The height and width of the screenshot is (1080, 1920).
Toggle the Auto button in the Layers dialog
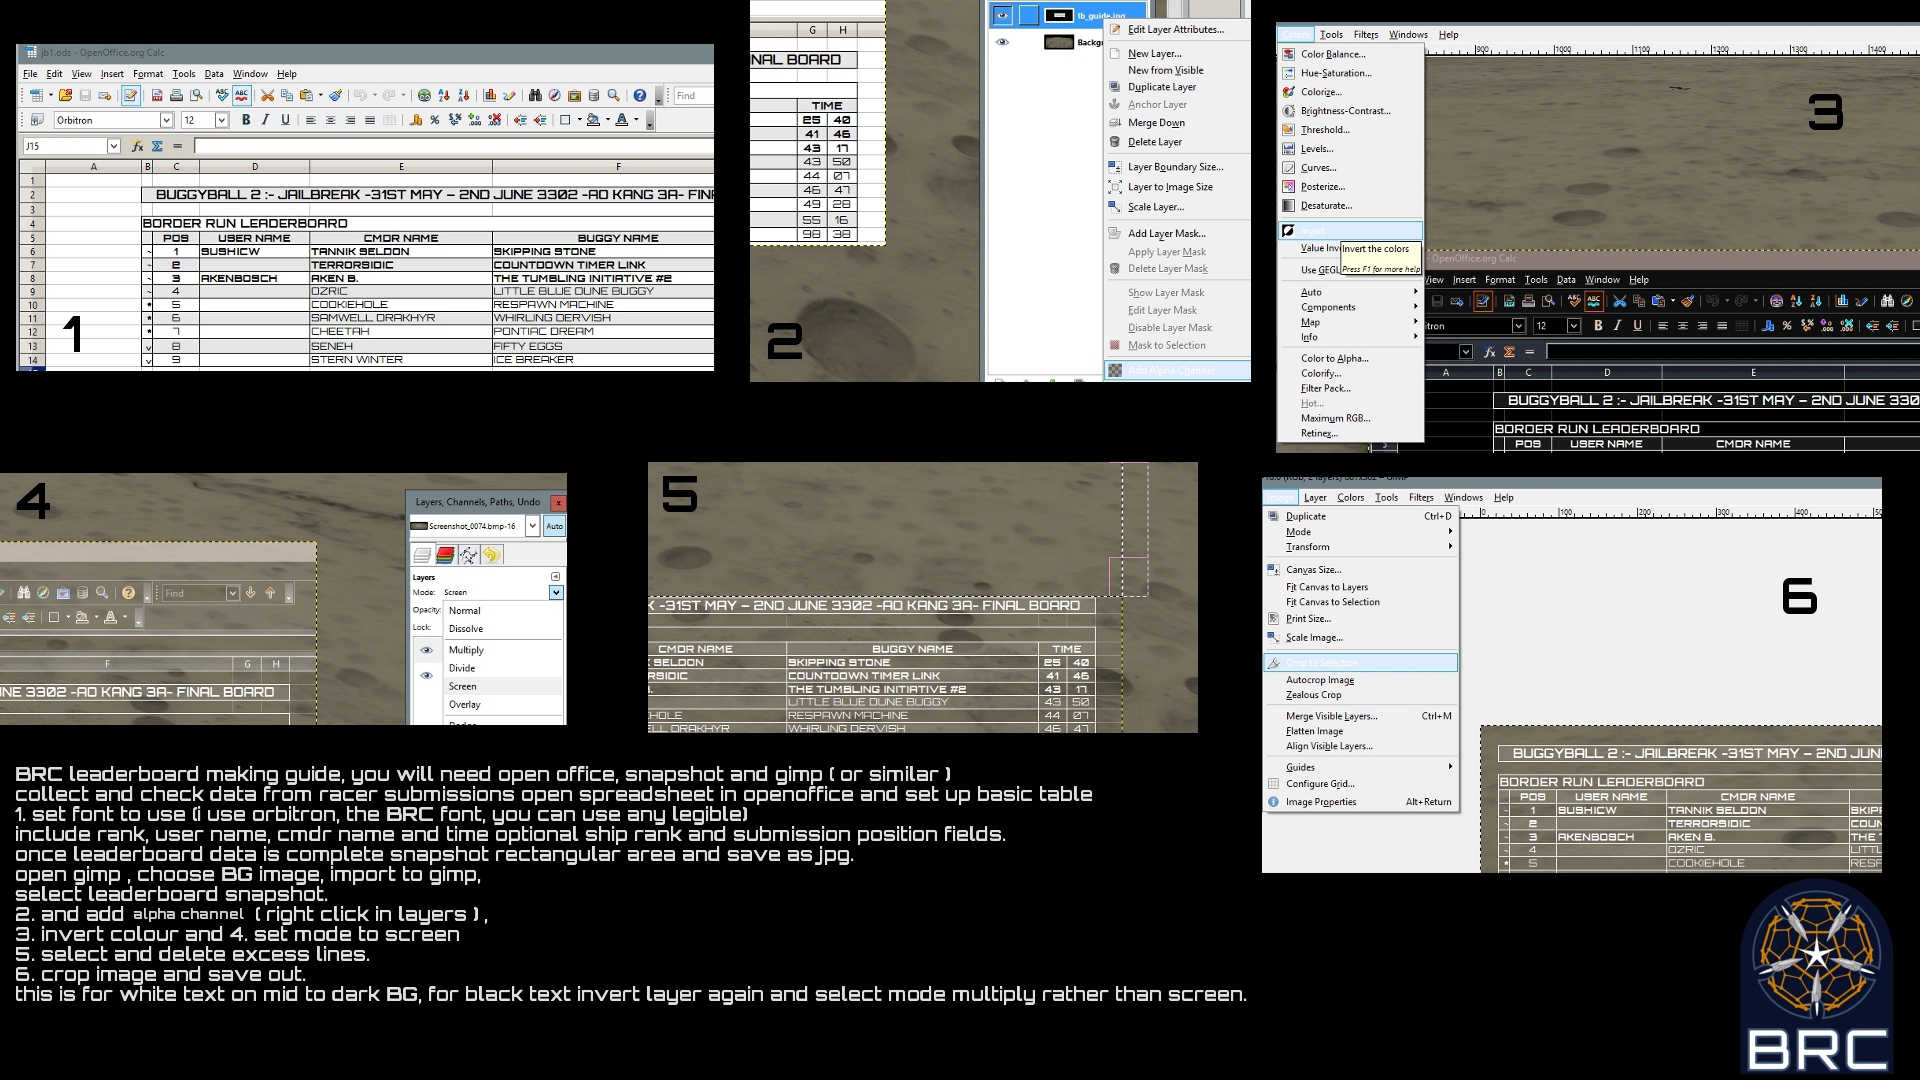(554, 526)
